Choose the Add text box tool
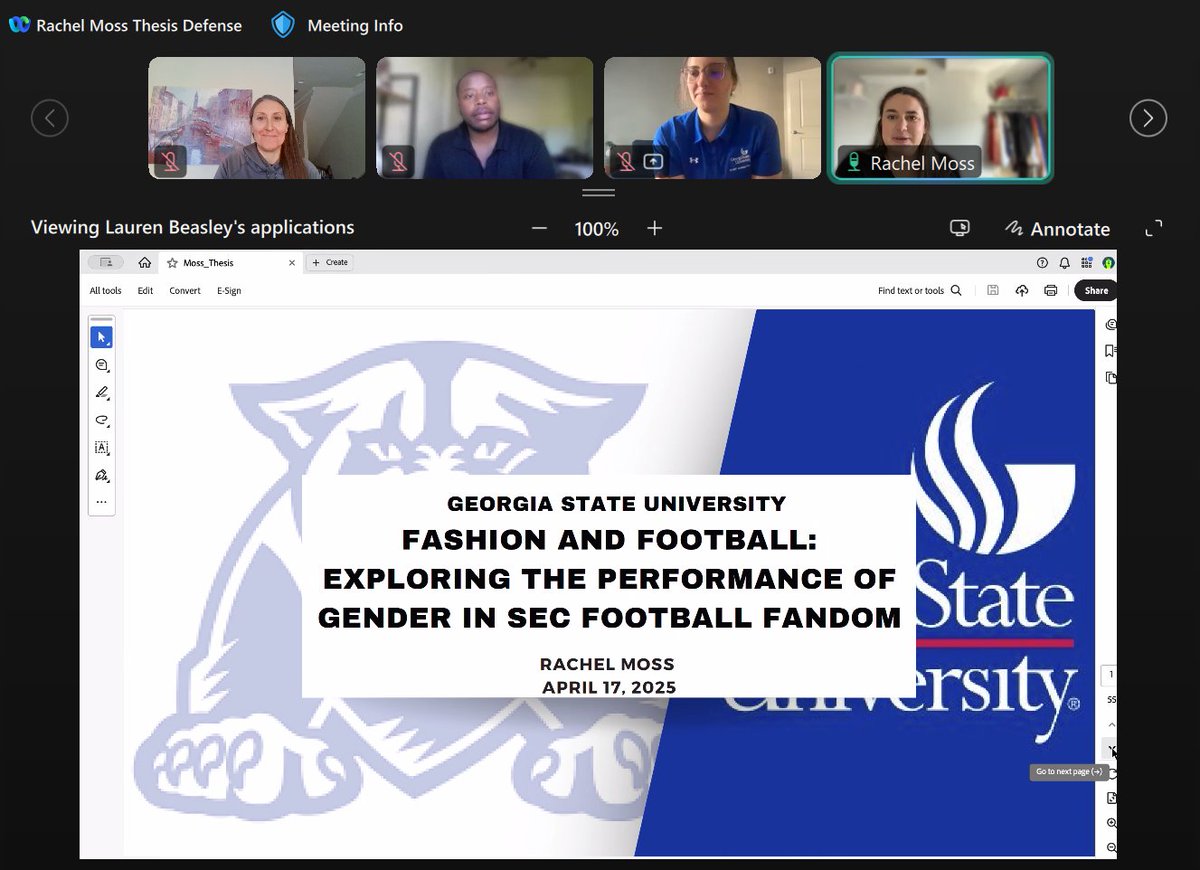Viewport: 1200px width, 870px height. click(101, 447)
